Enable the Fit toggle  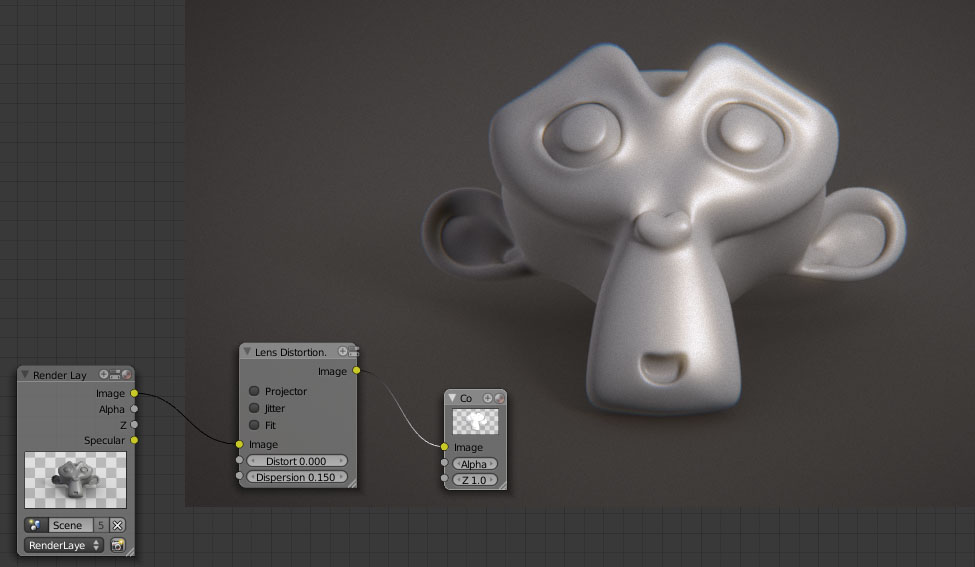pyautogui.click(x=254, y=425)
